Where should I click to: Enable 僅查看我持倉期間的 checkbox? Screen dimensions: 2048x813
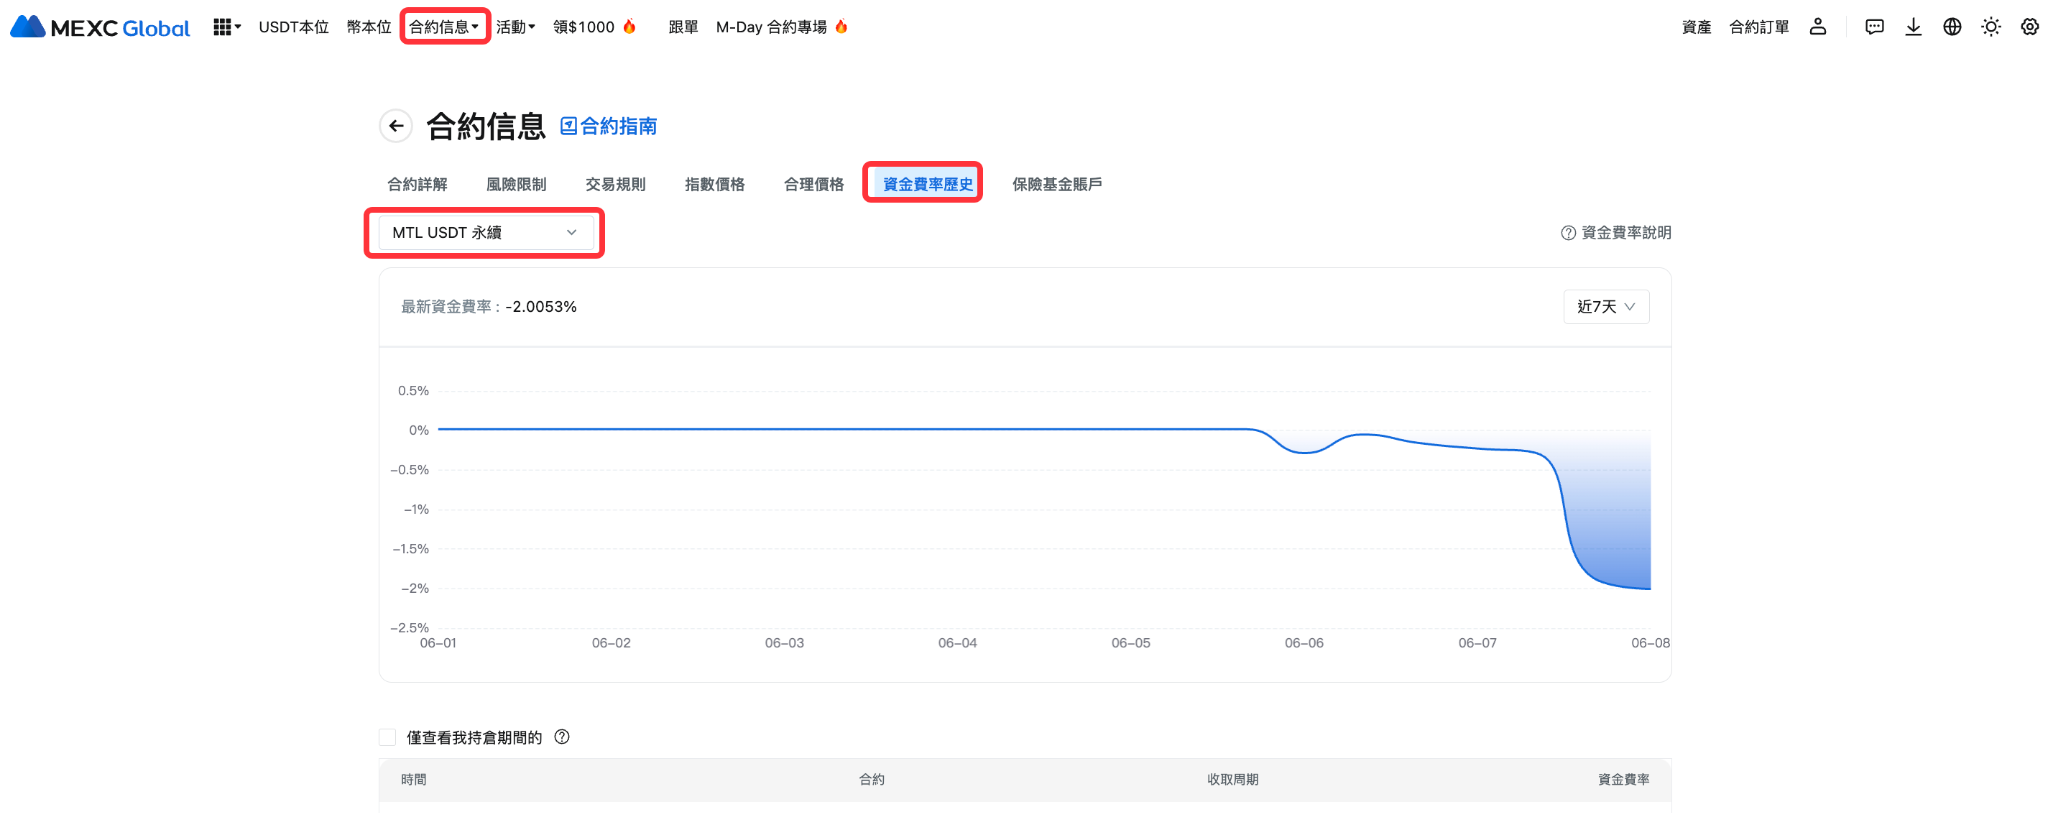pos(388,738)
